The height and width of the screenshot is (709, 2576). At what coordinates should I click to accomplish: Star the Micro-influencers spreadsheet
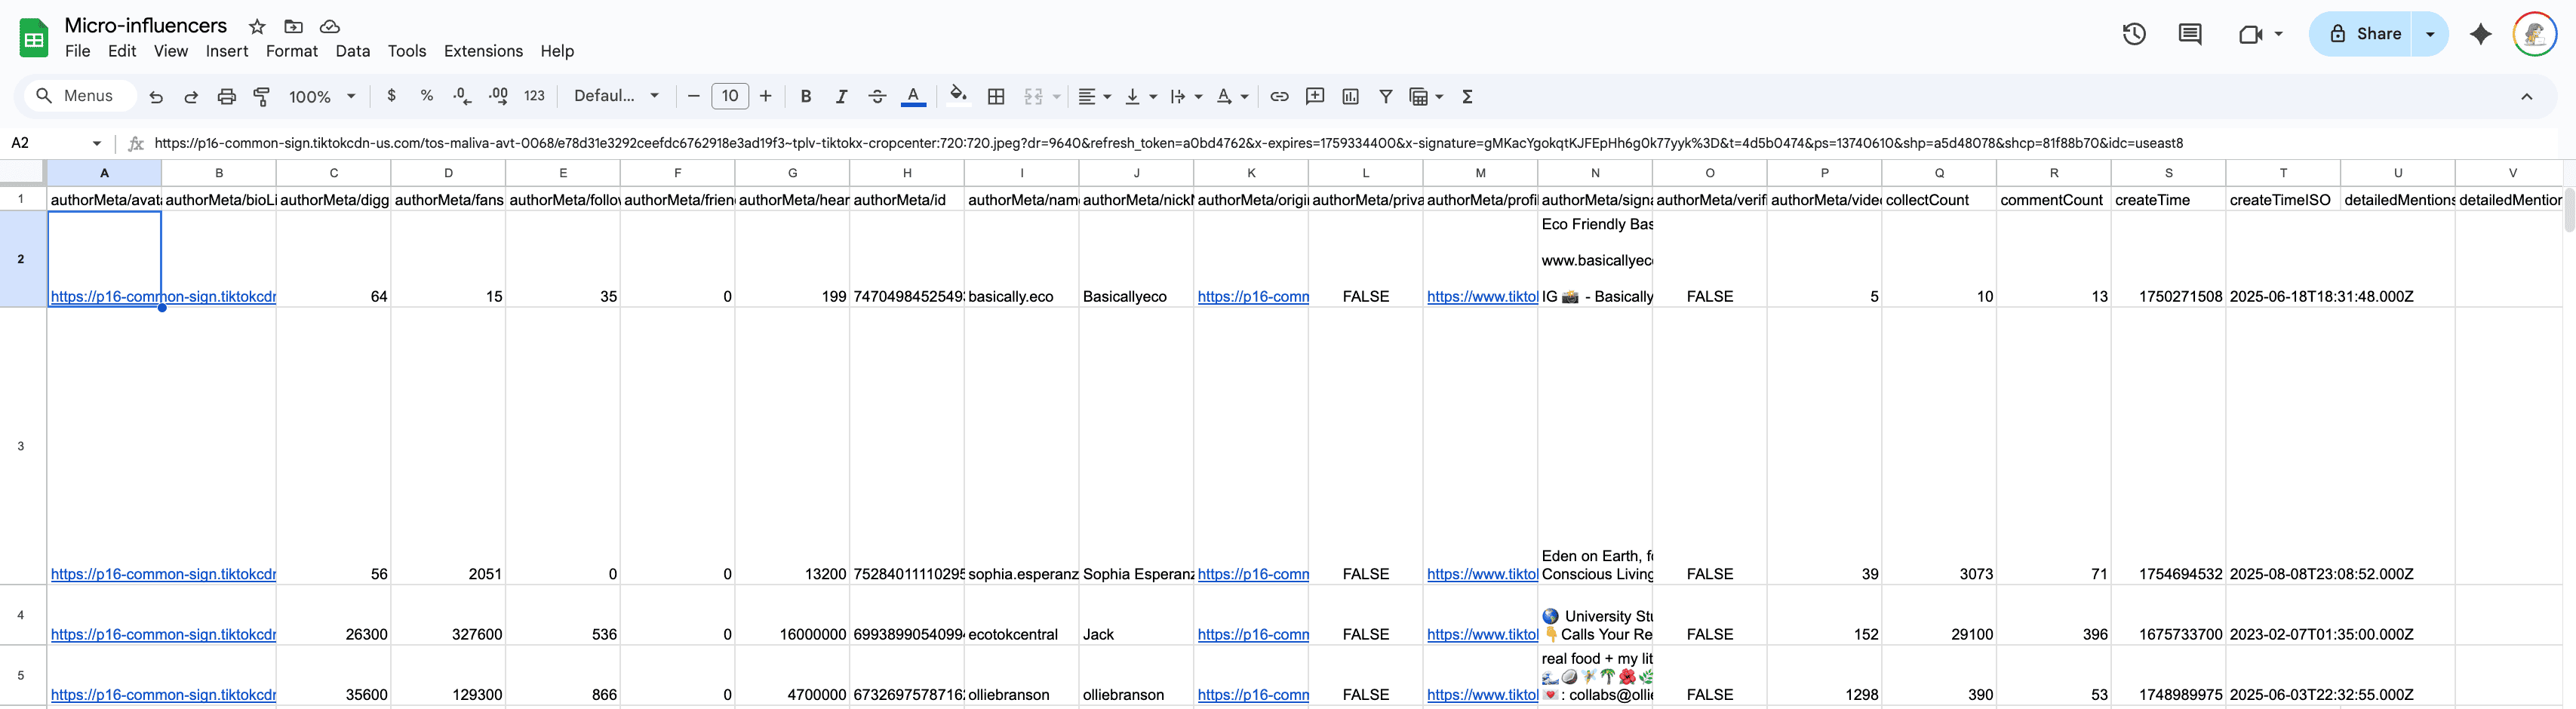pyautogui.click(x=256, y=26)
